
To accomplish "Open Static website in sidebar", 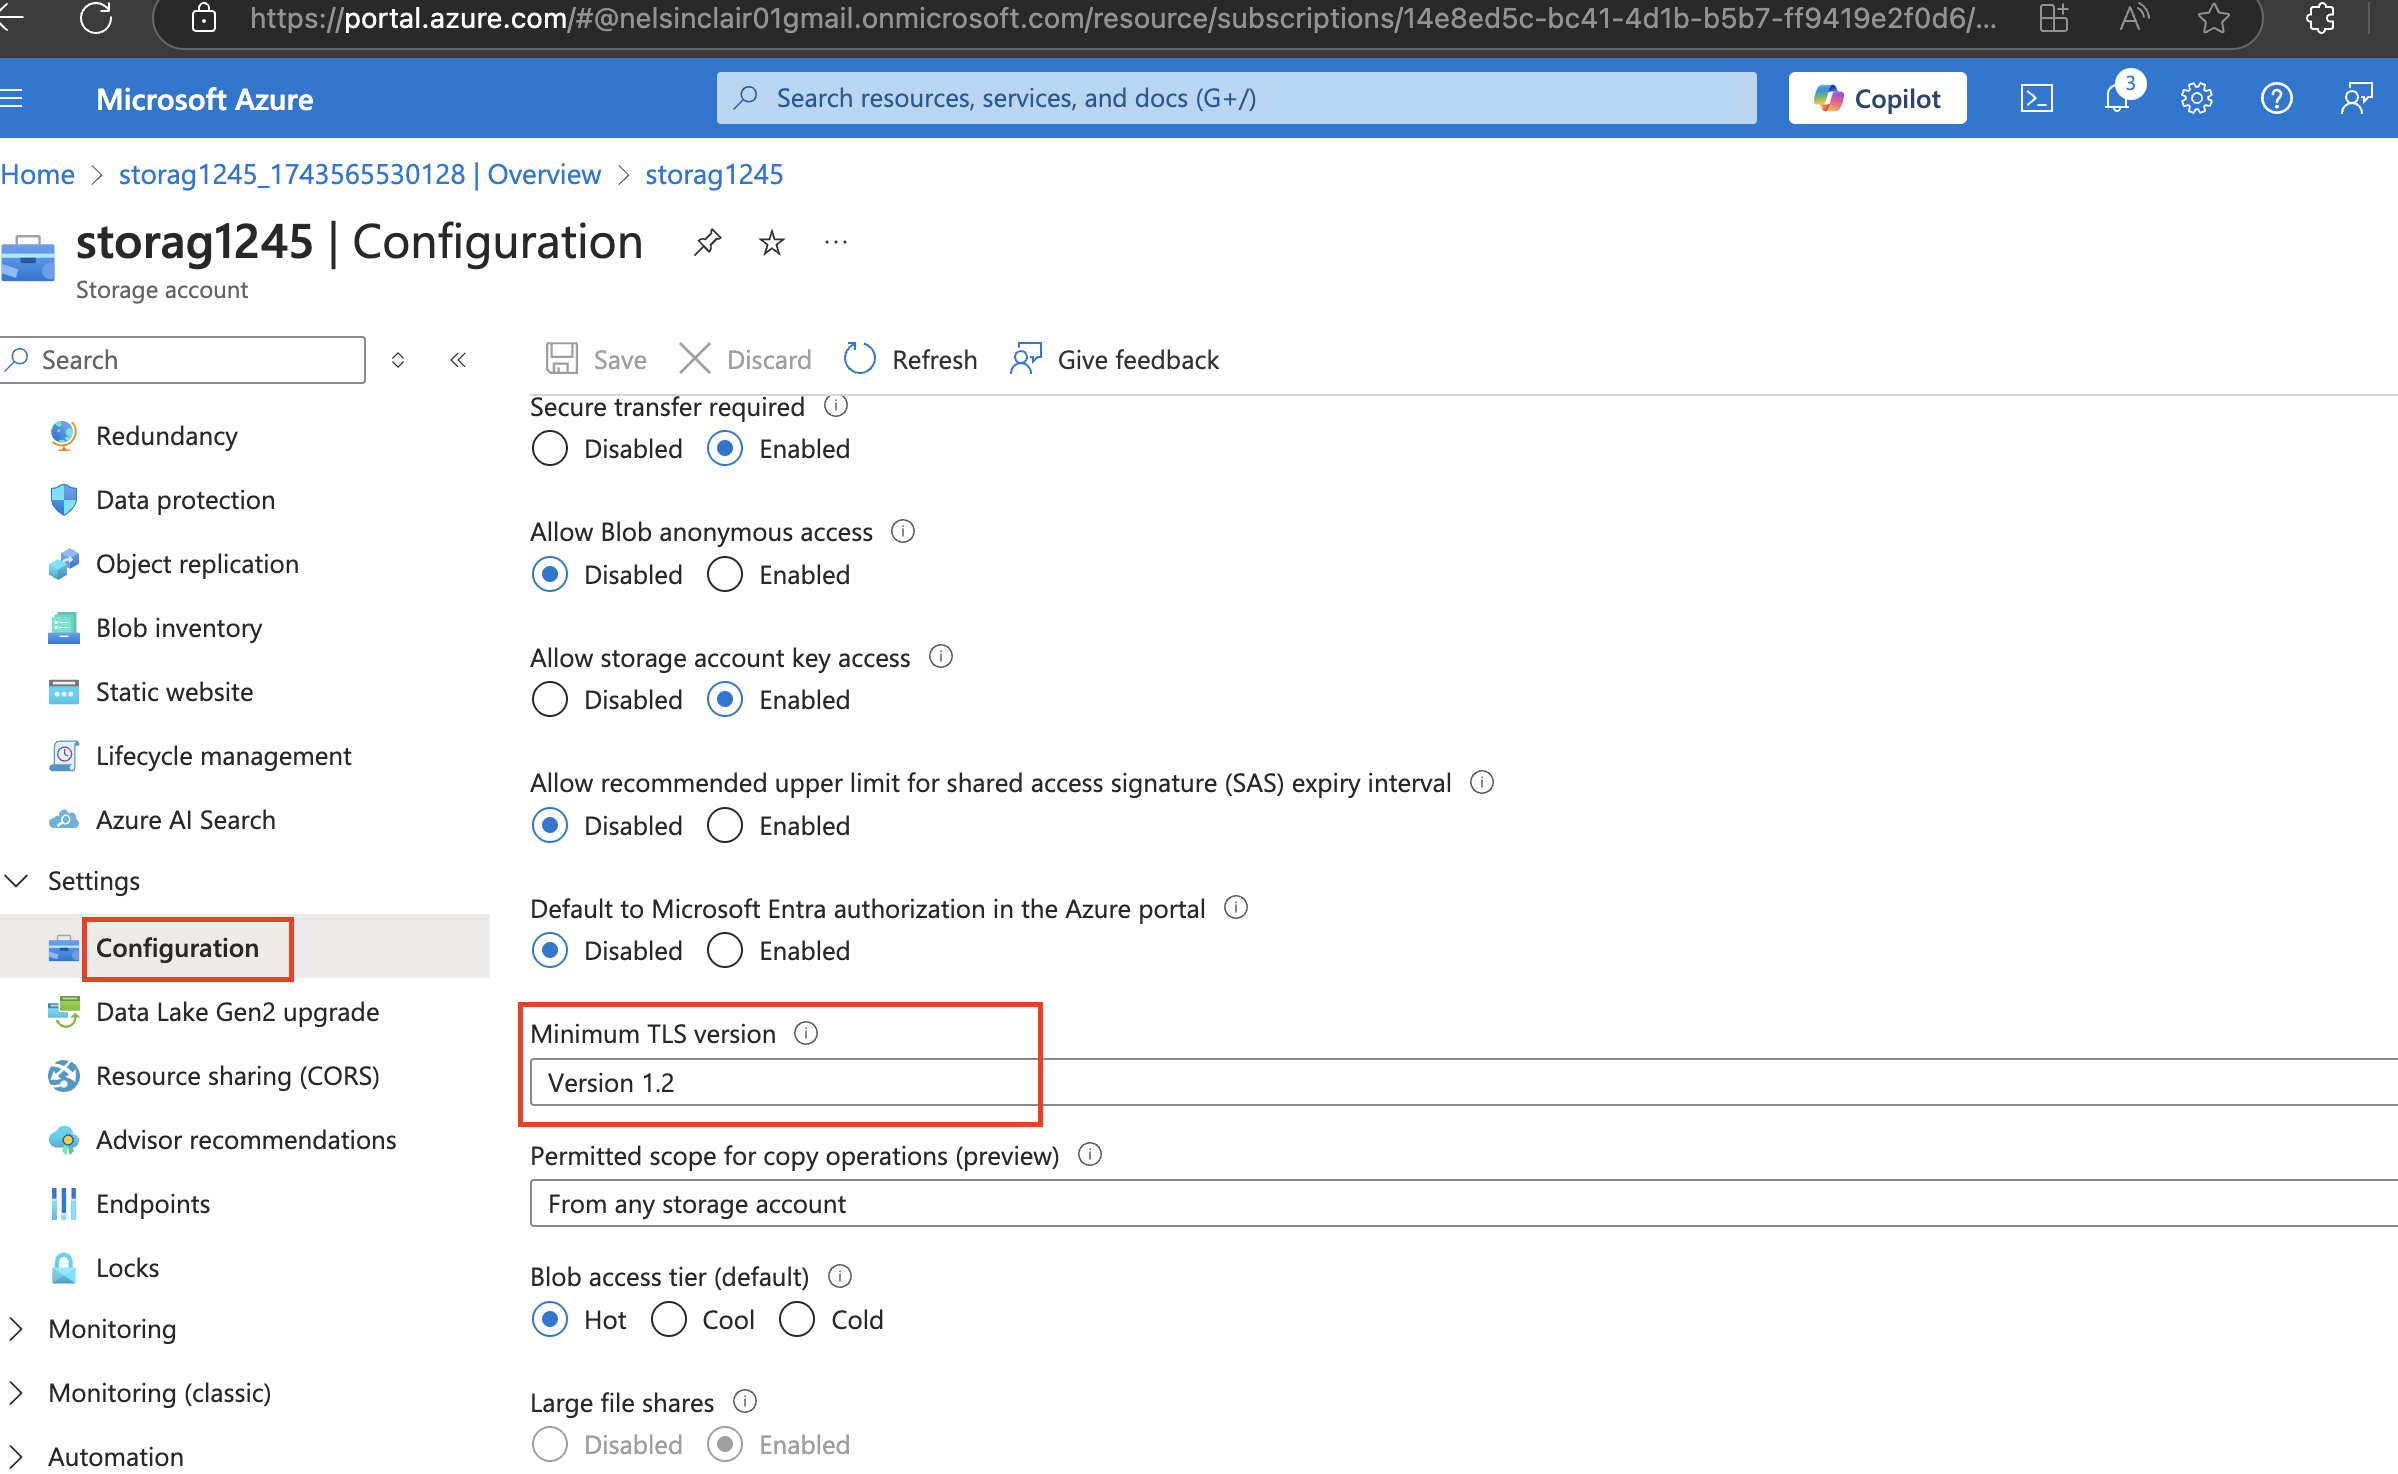I will tap(174, 692).
